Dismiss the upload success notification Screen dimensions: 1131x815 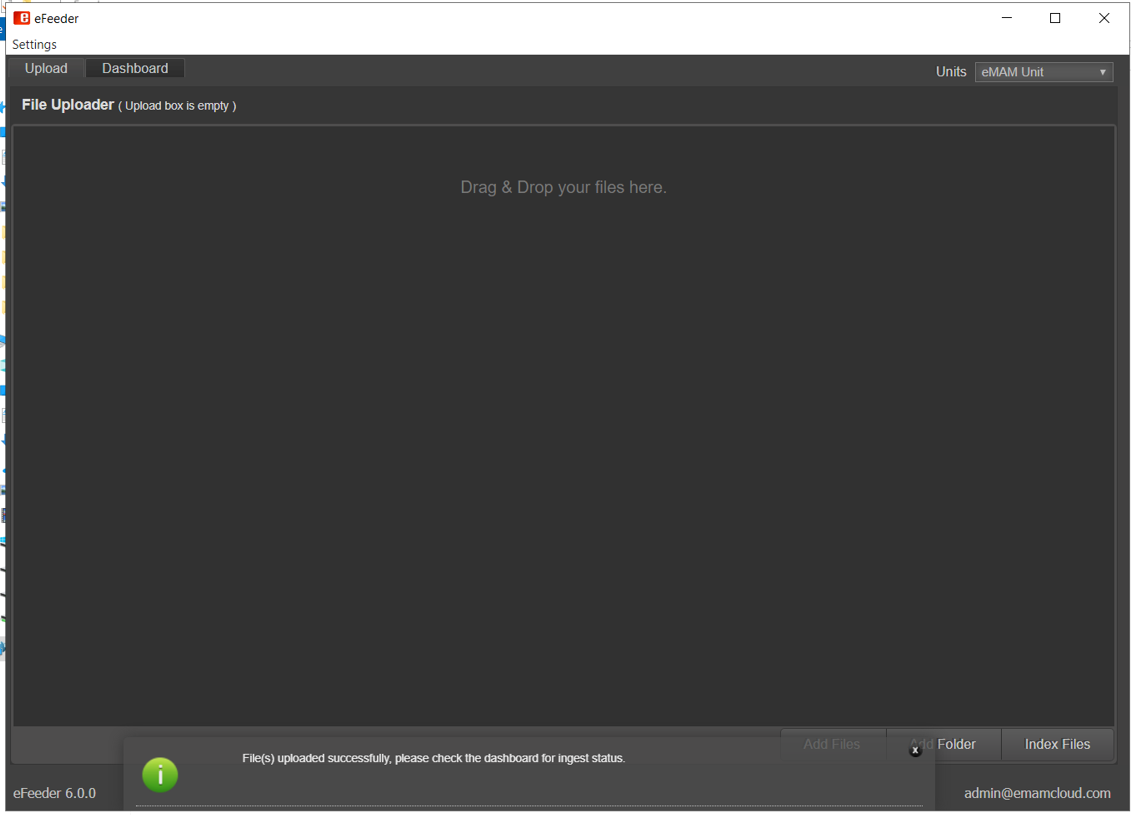coord(915,750)
